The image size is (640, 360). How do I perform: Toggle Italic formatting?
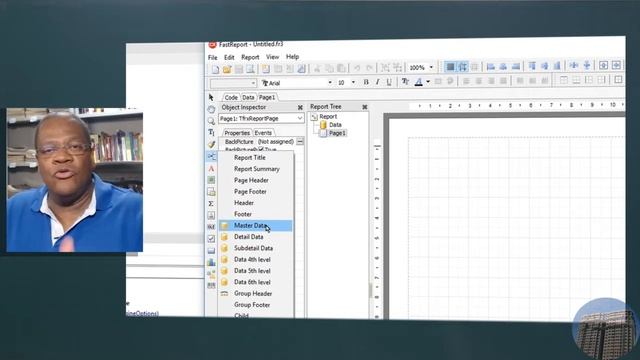[378, 82]
